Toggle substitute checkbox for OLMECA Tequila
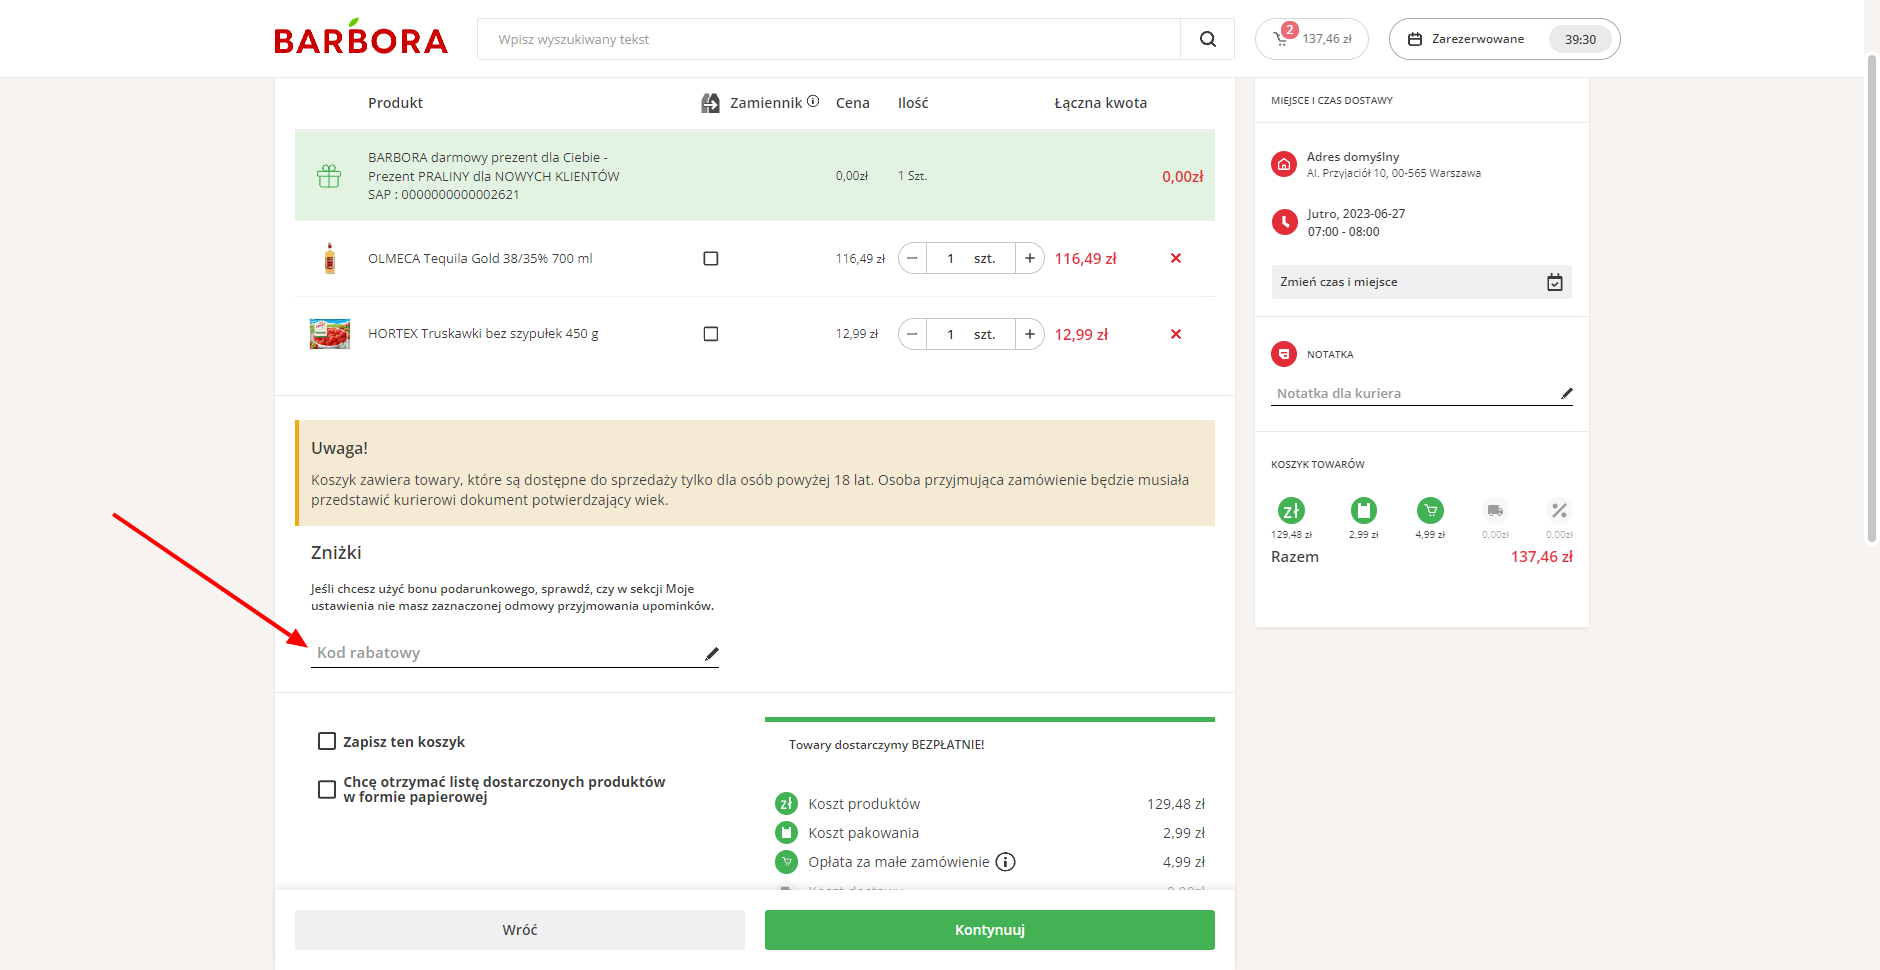 711,258
